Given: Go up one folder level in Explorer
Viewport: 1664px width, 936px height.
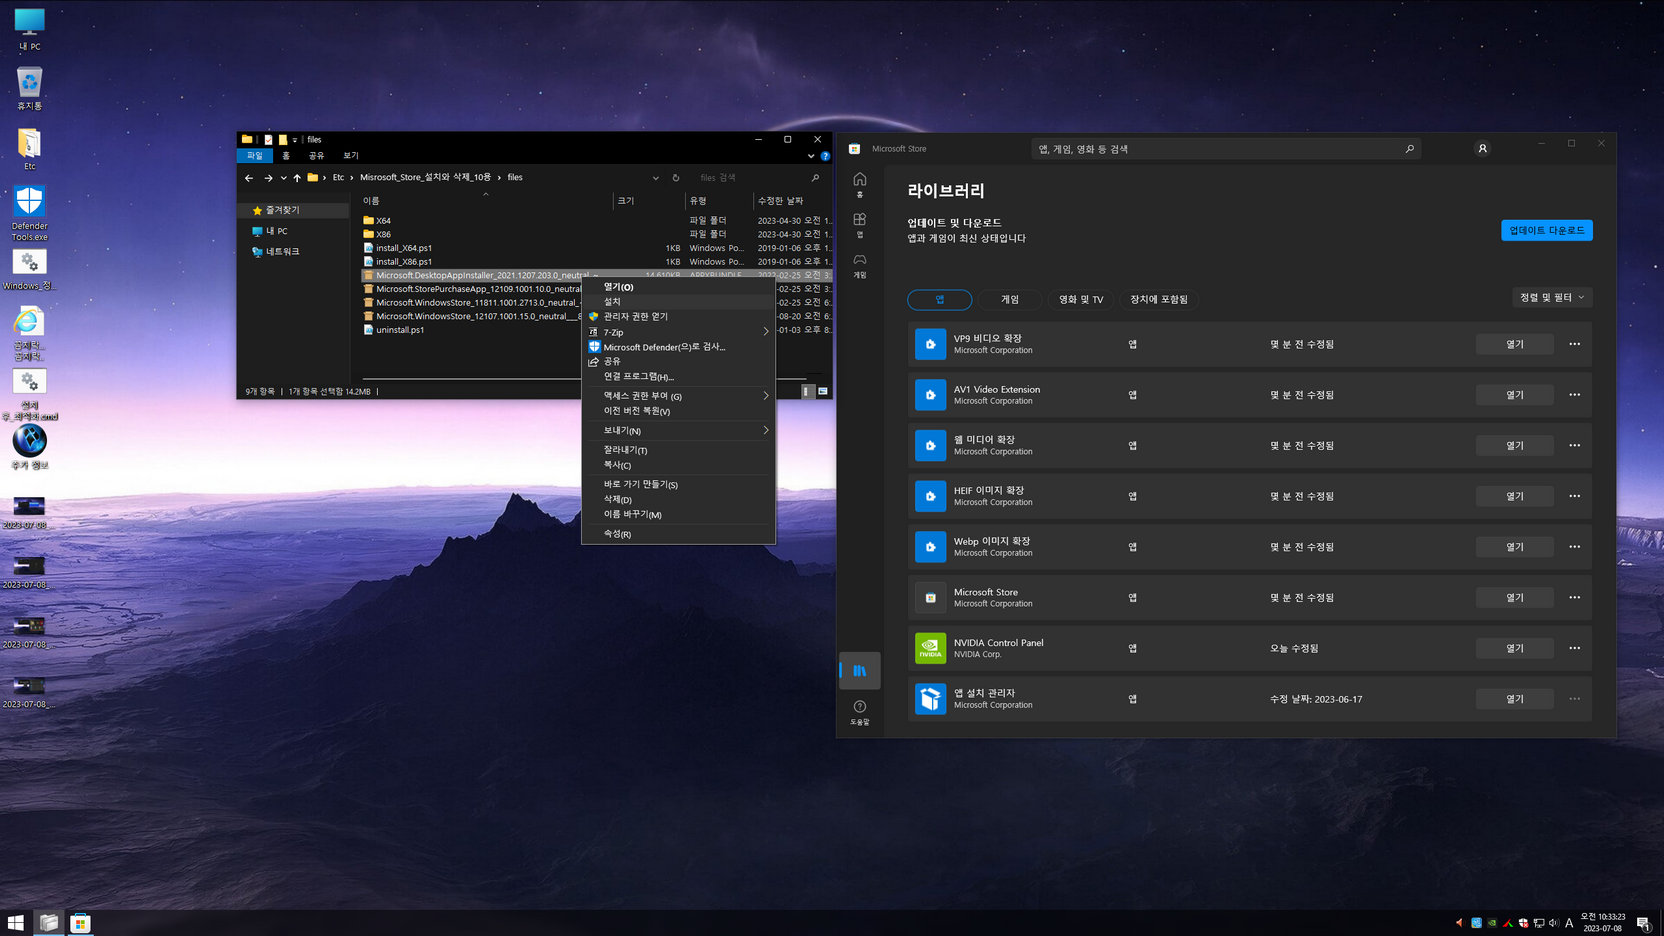Looking at the screenshot, I should click(x=297, y=178).
